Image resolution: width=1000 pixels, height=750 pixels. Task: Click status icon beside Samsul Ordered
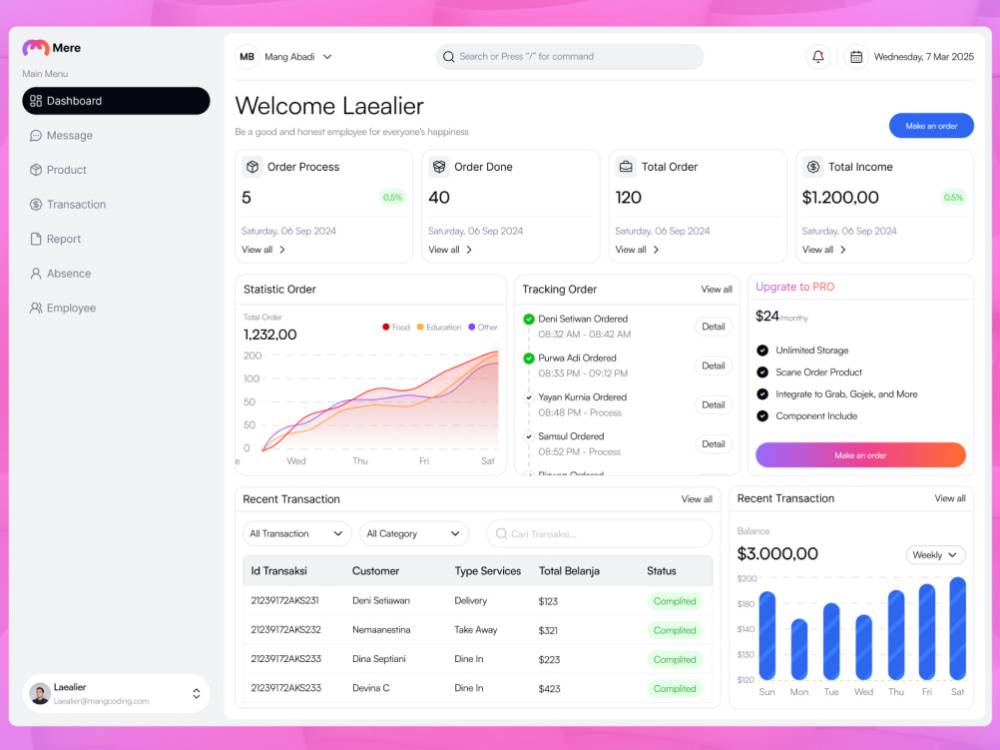(529, 437)
